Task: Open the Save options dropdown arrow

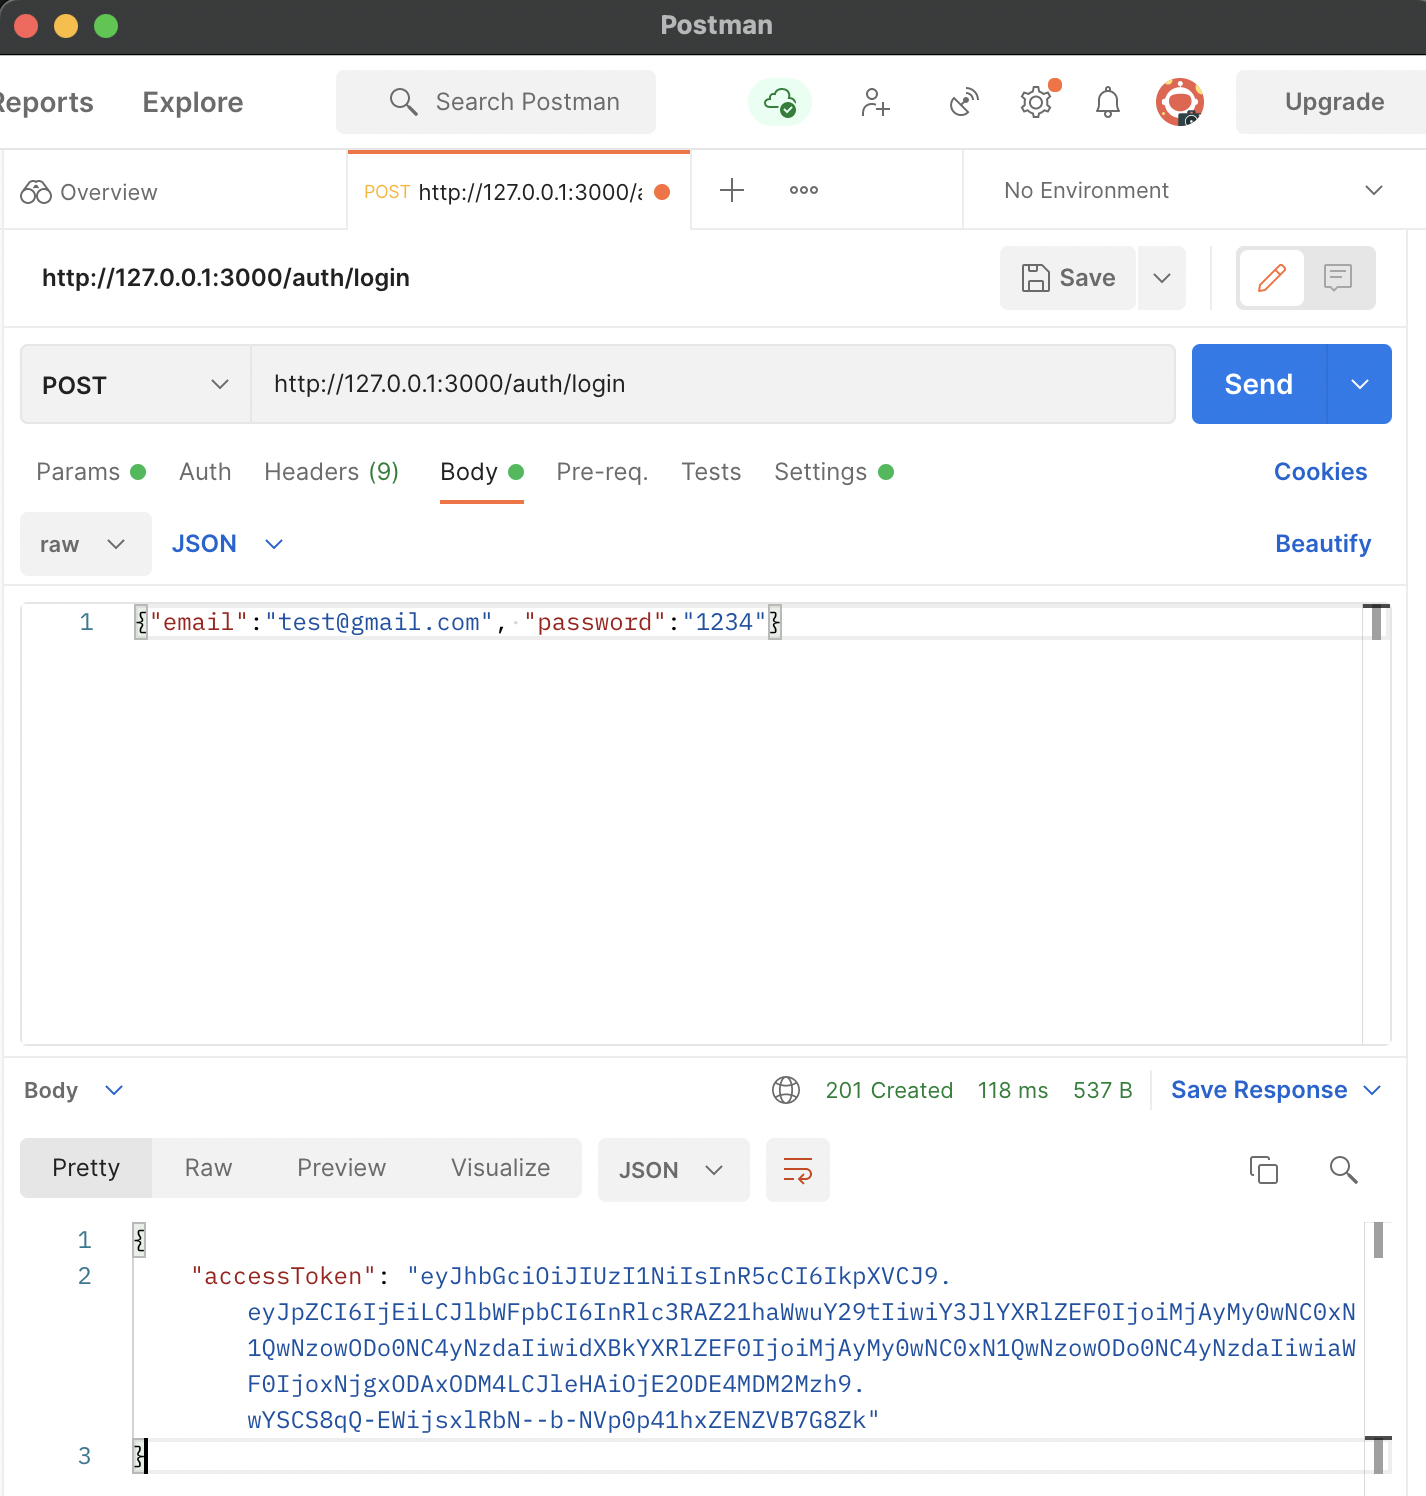Action: click(1162, 278)
